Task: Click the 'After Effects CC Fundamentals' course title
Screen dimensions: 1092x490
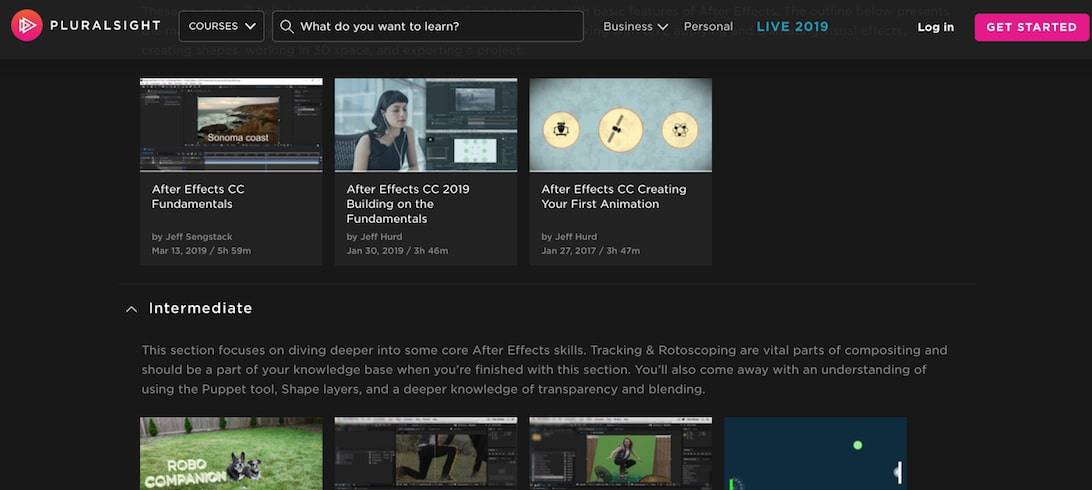Action: coord(198,196)
